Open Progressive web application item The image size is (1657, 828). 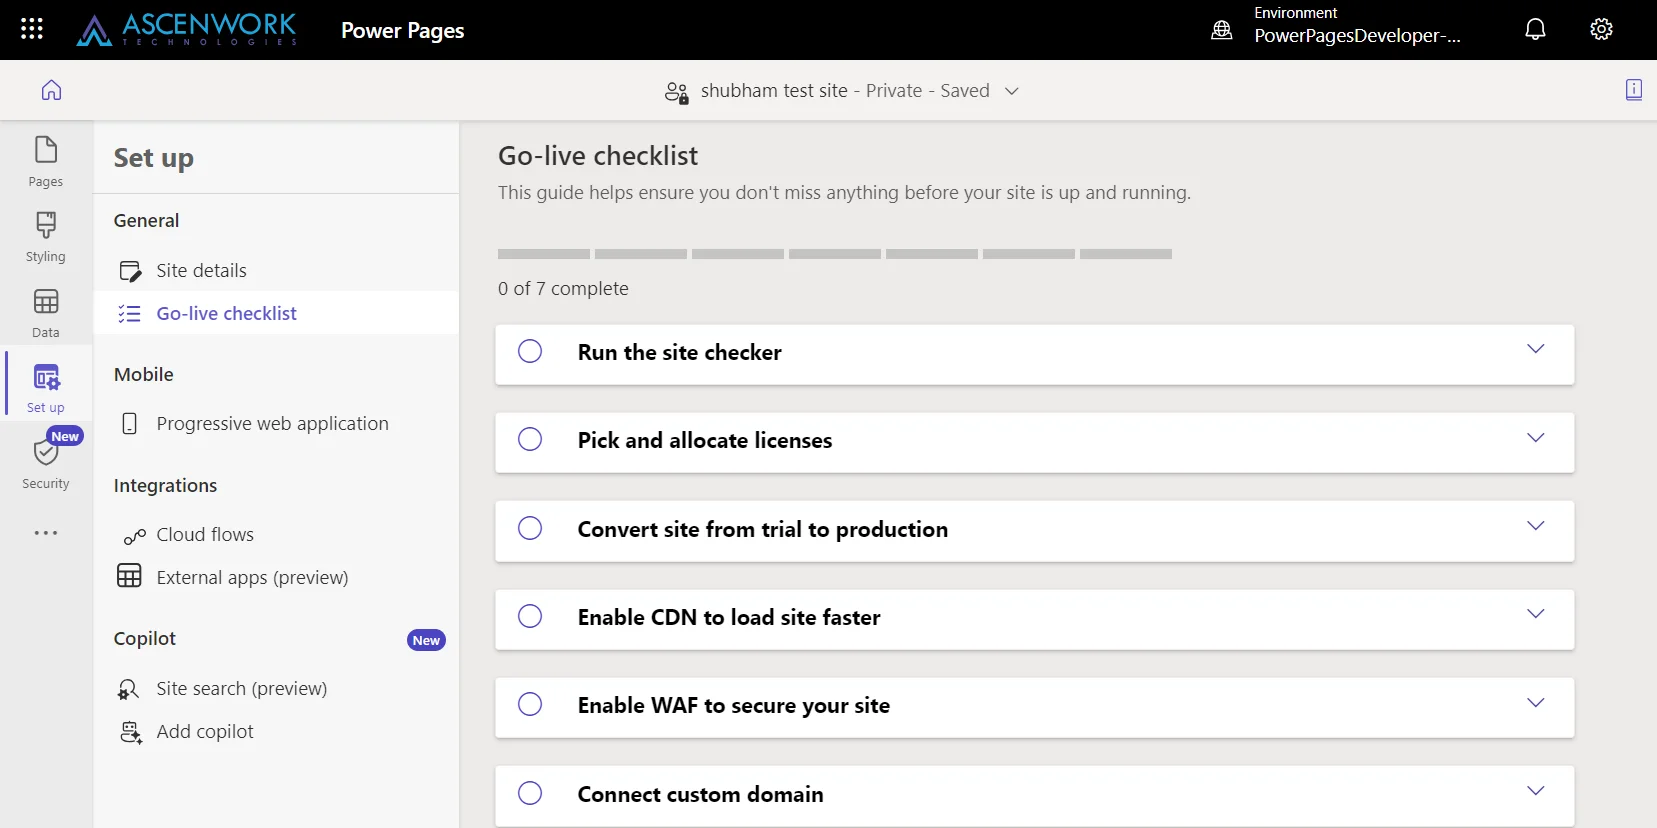(276, 423)
